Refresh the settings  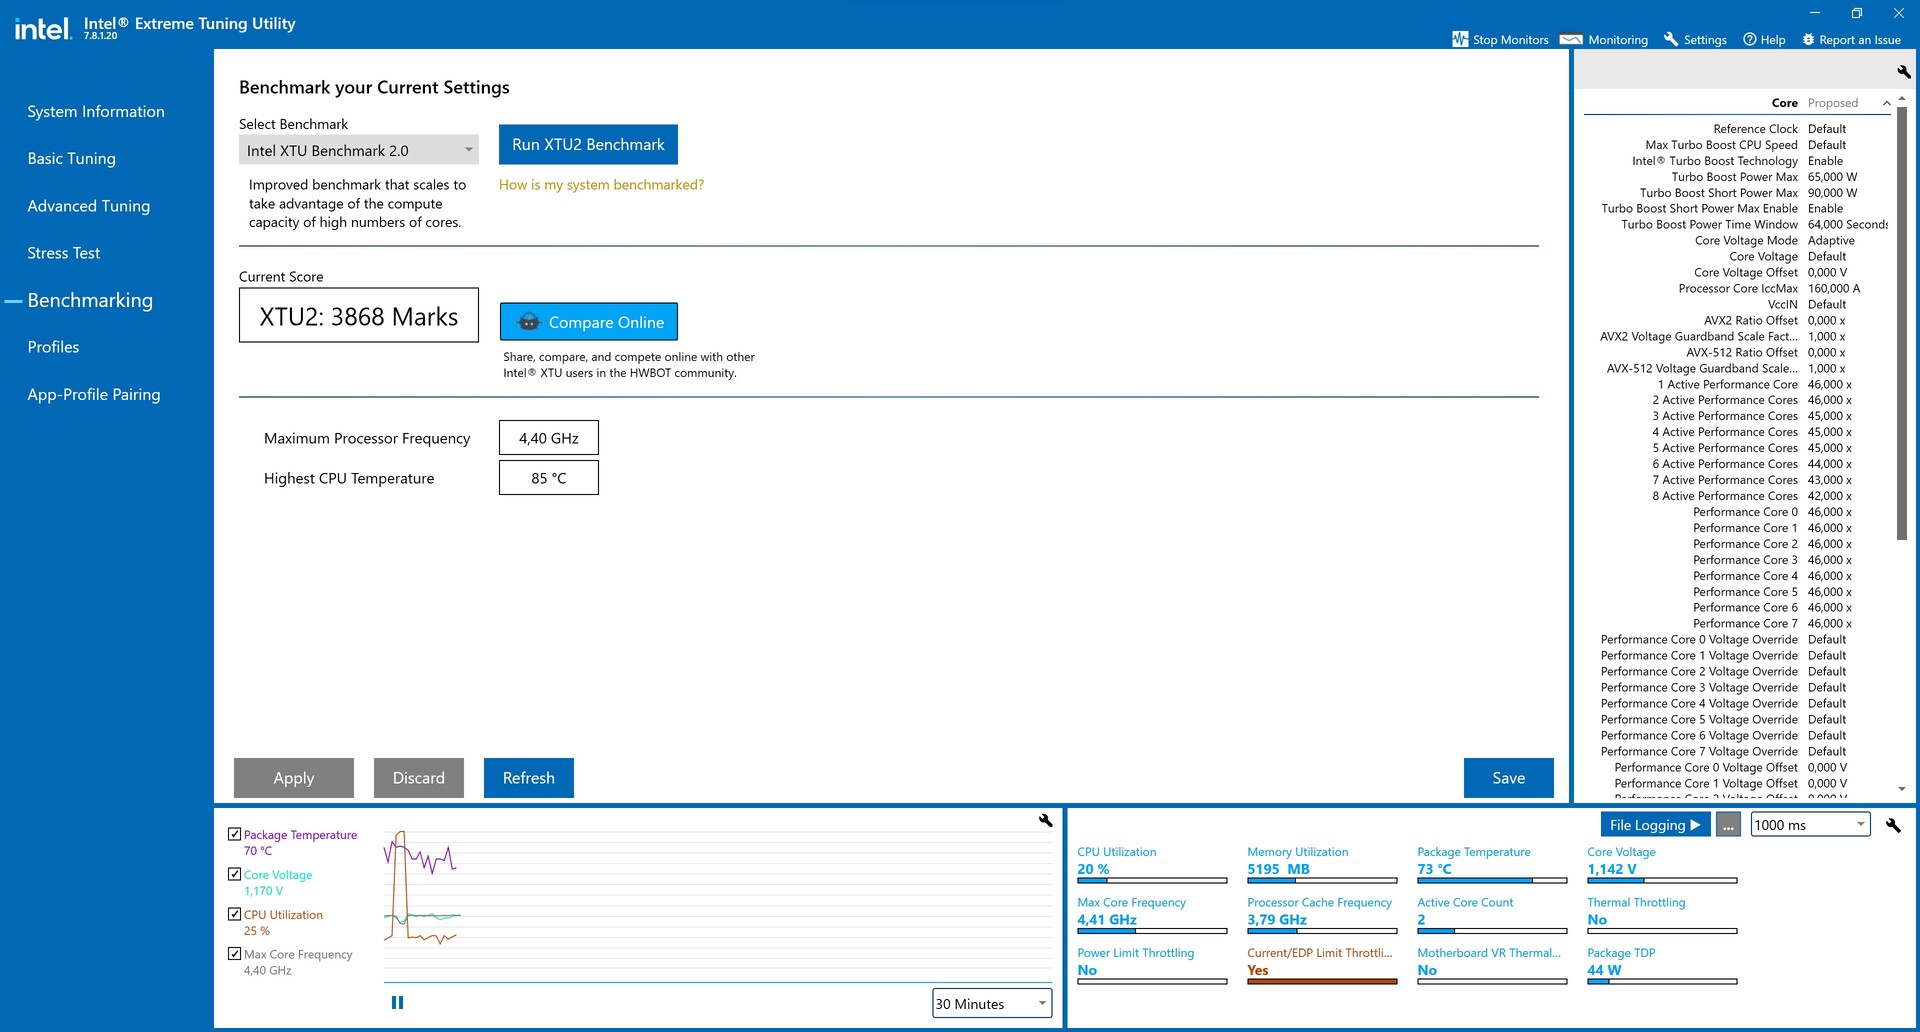point(529,778)
